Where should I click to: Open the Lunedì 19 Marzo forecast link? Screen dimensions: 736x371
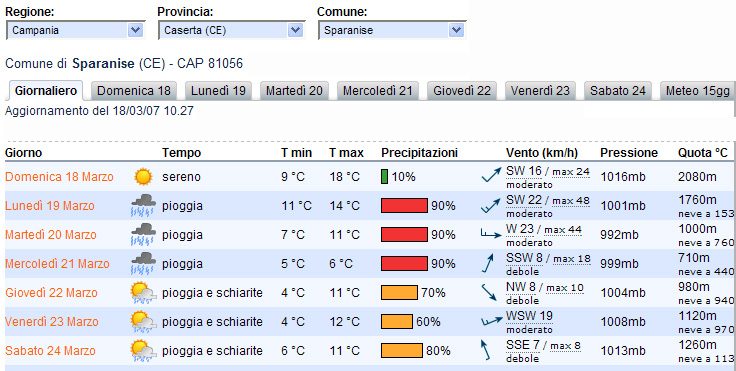tap(50, 206)
